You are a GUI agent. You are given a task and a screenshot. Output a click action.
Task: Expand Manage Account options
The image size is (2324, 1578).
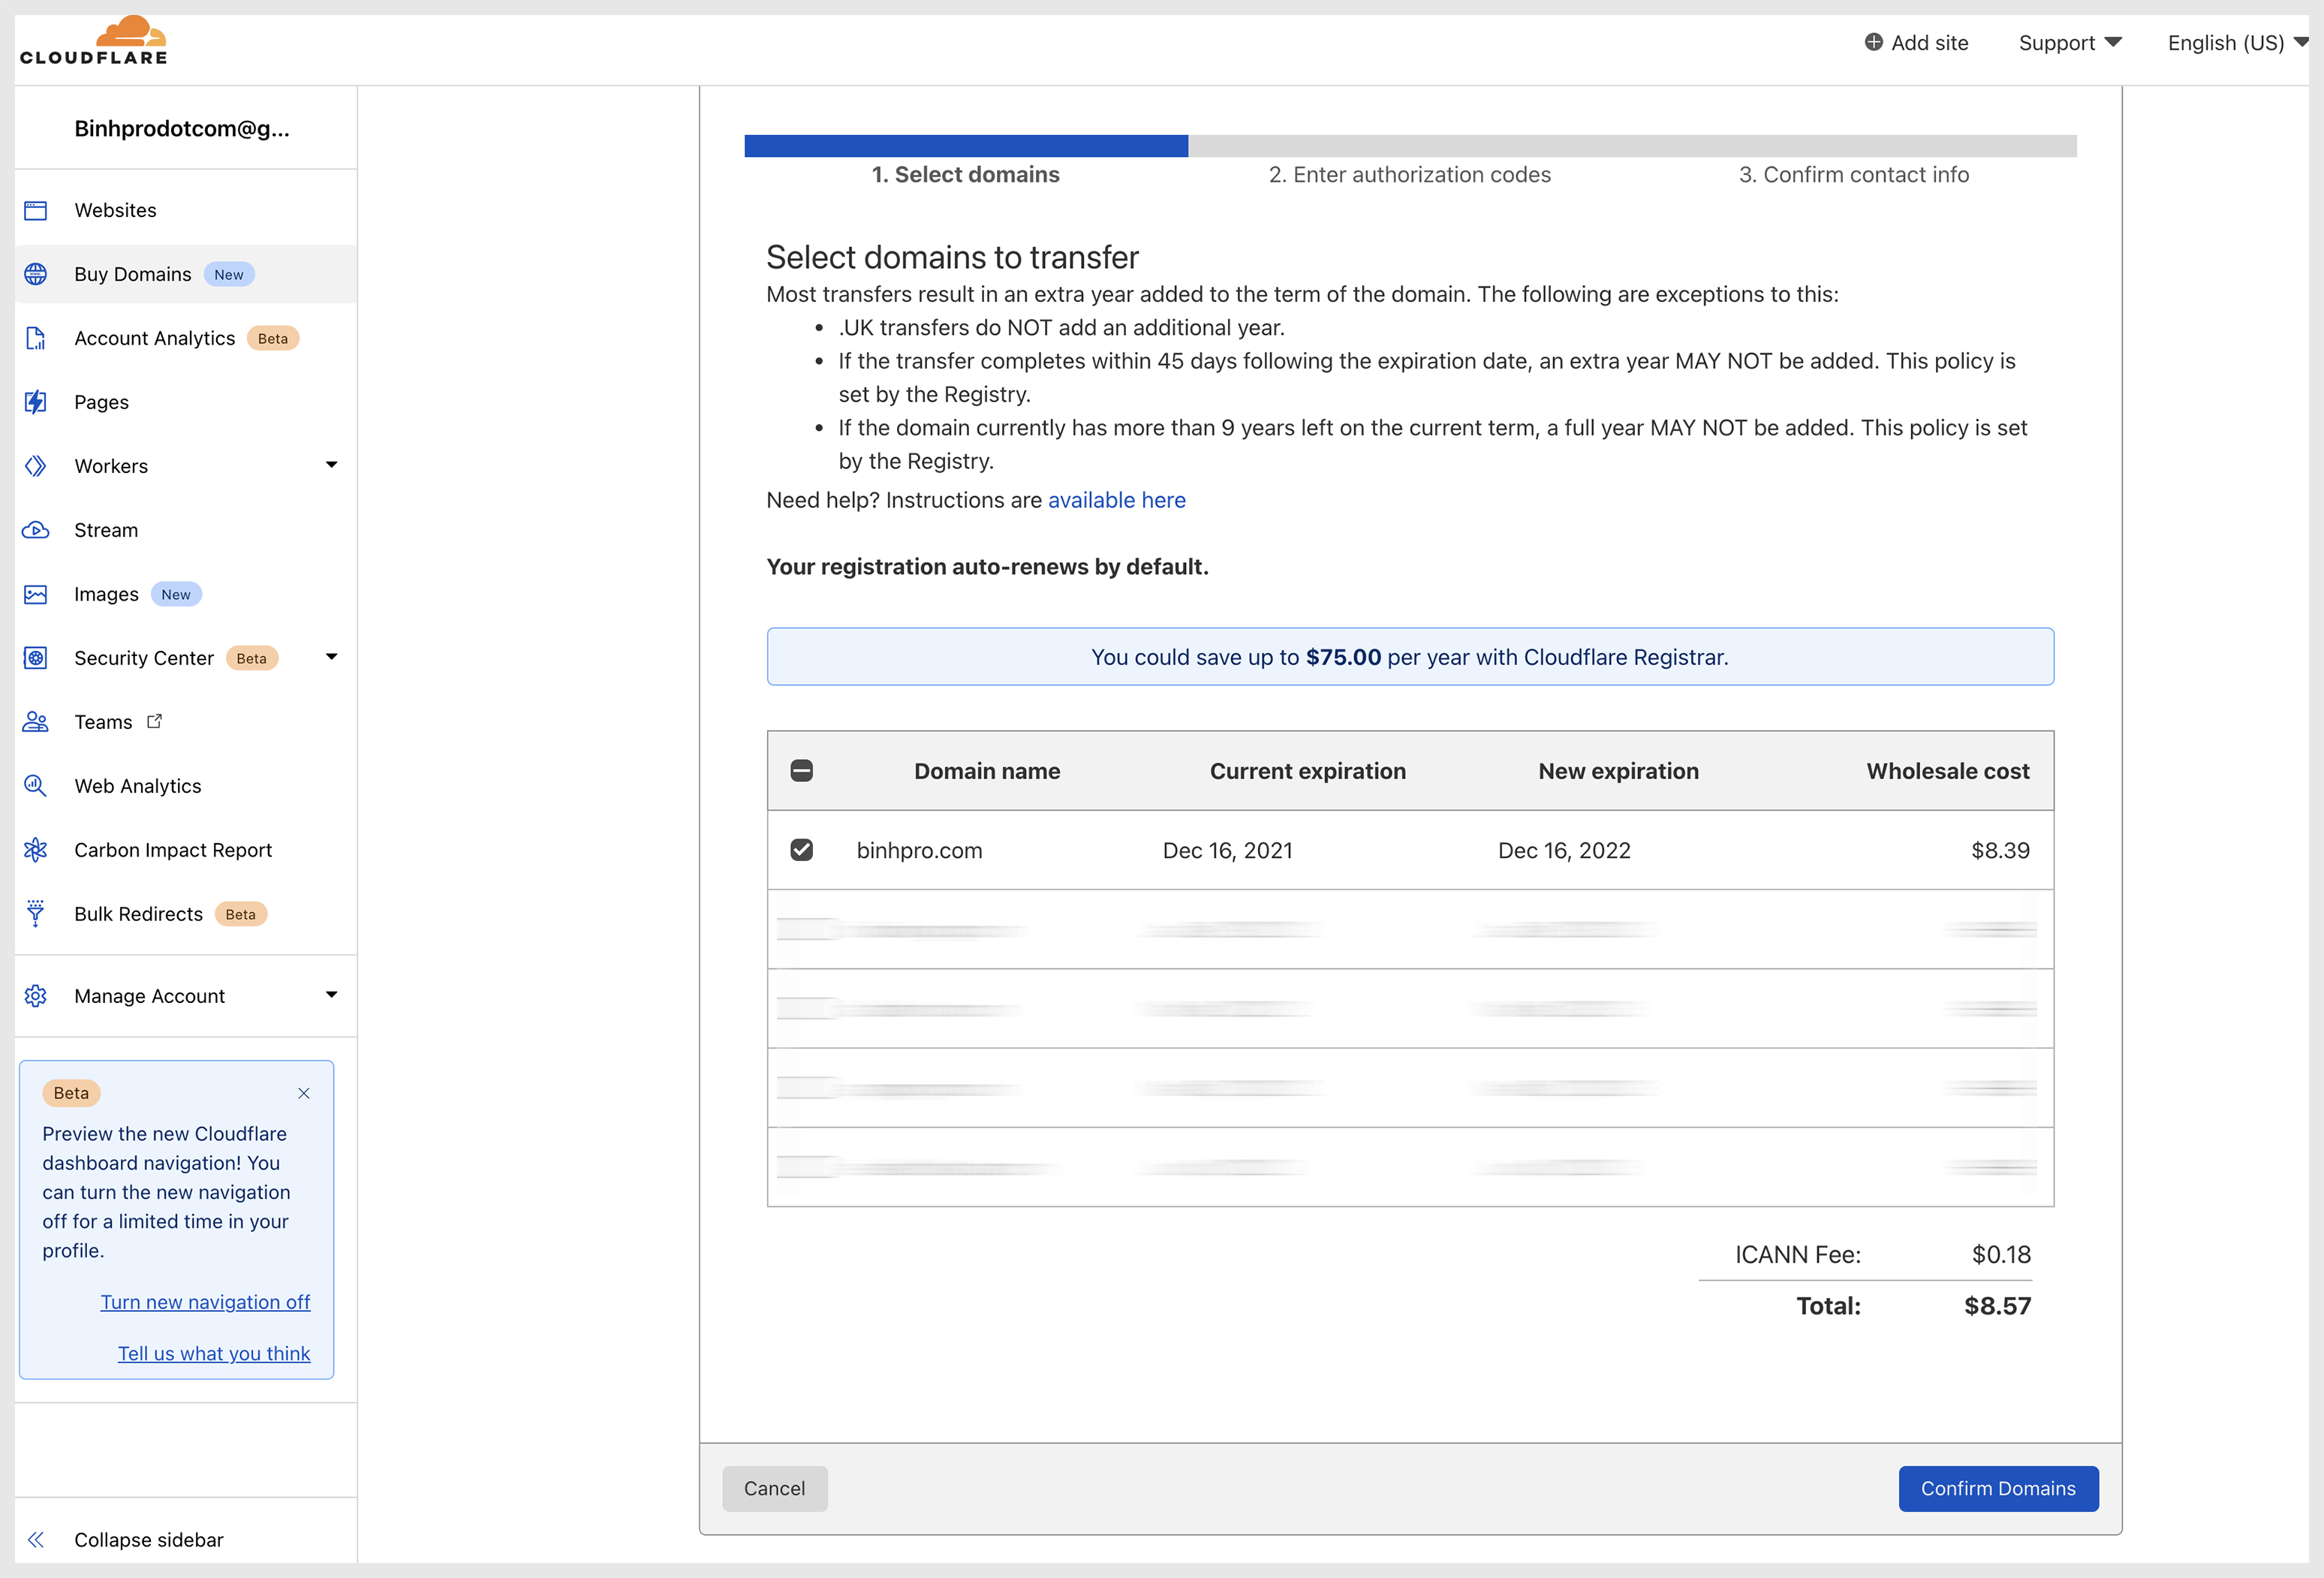[x=331, y=995]
